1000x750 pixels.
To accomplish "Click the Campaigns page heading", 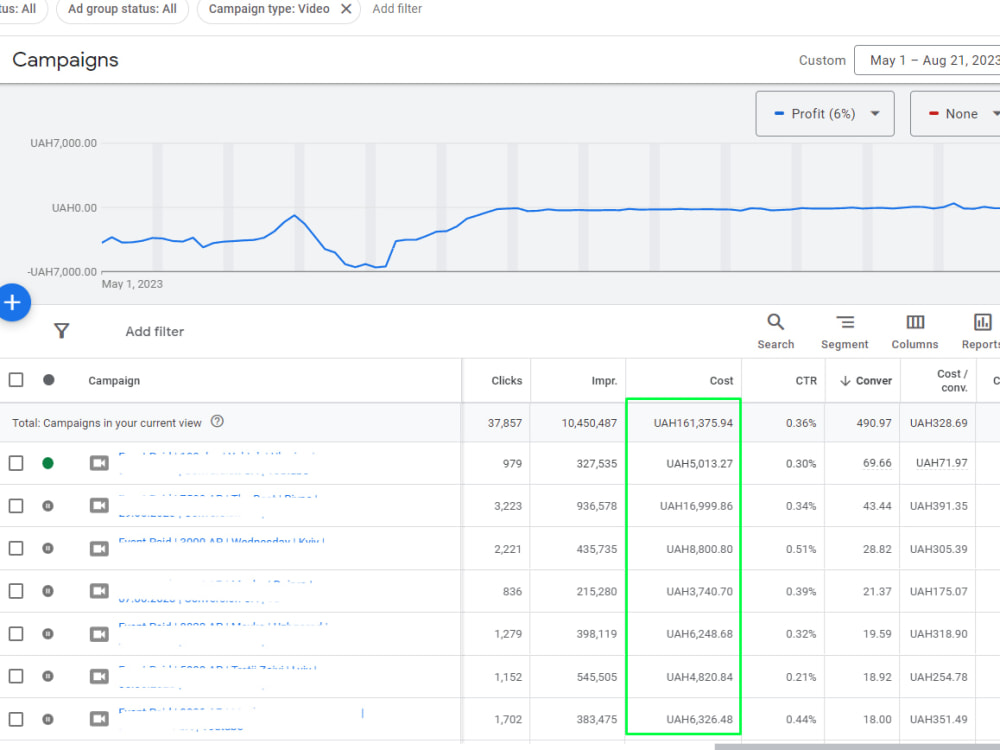I will [x=65, y=60].
